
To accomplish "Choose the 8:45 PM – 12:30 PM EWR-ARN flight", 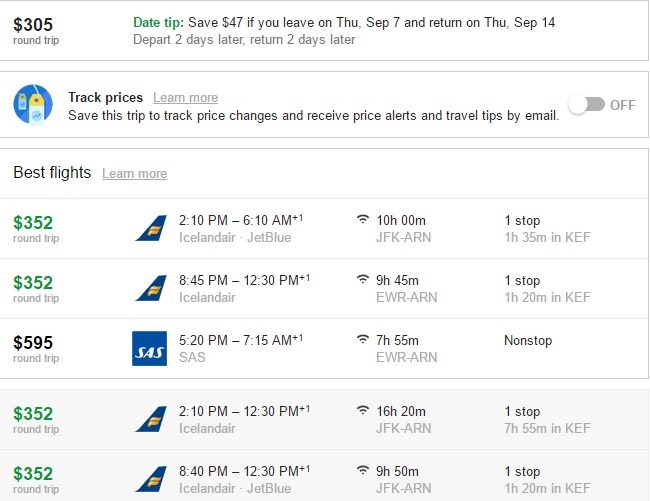I will coord(324,289).
